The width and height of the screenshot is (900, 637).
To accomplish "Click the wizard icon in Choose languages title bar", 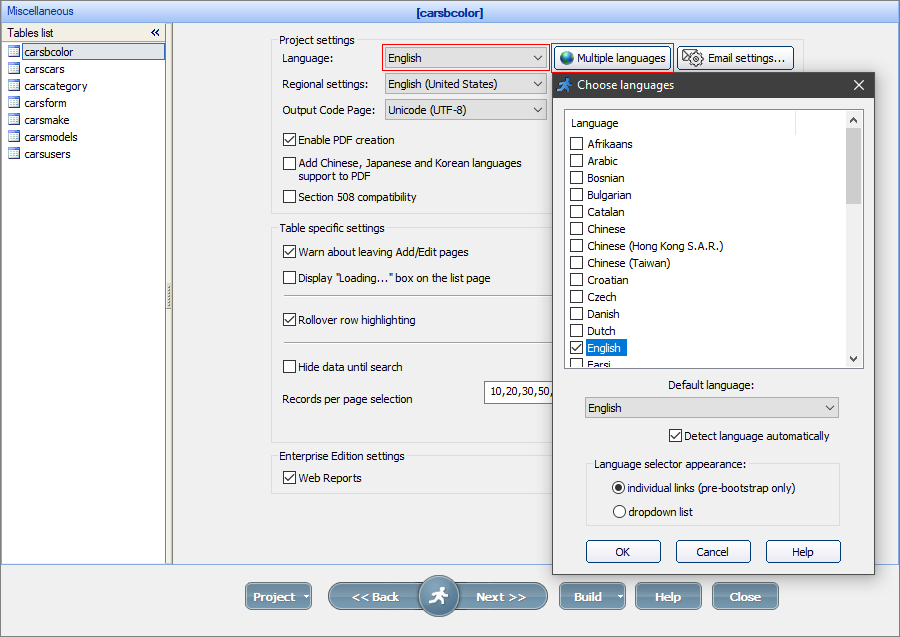I will click(563, 85).
